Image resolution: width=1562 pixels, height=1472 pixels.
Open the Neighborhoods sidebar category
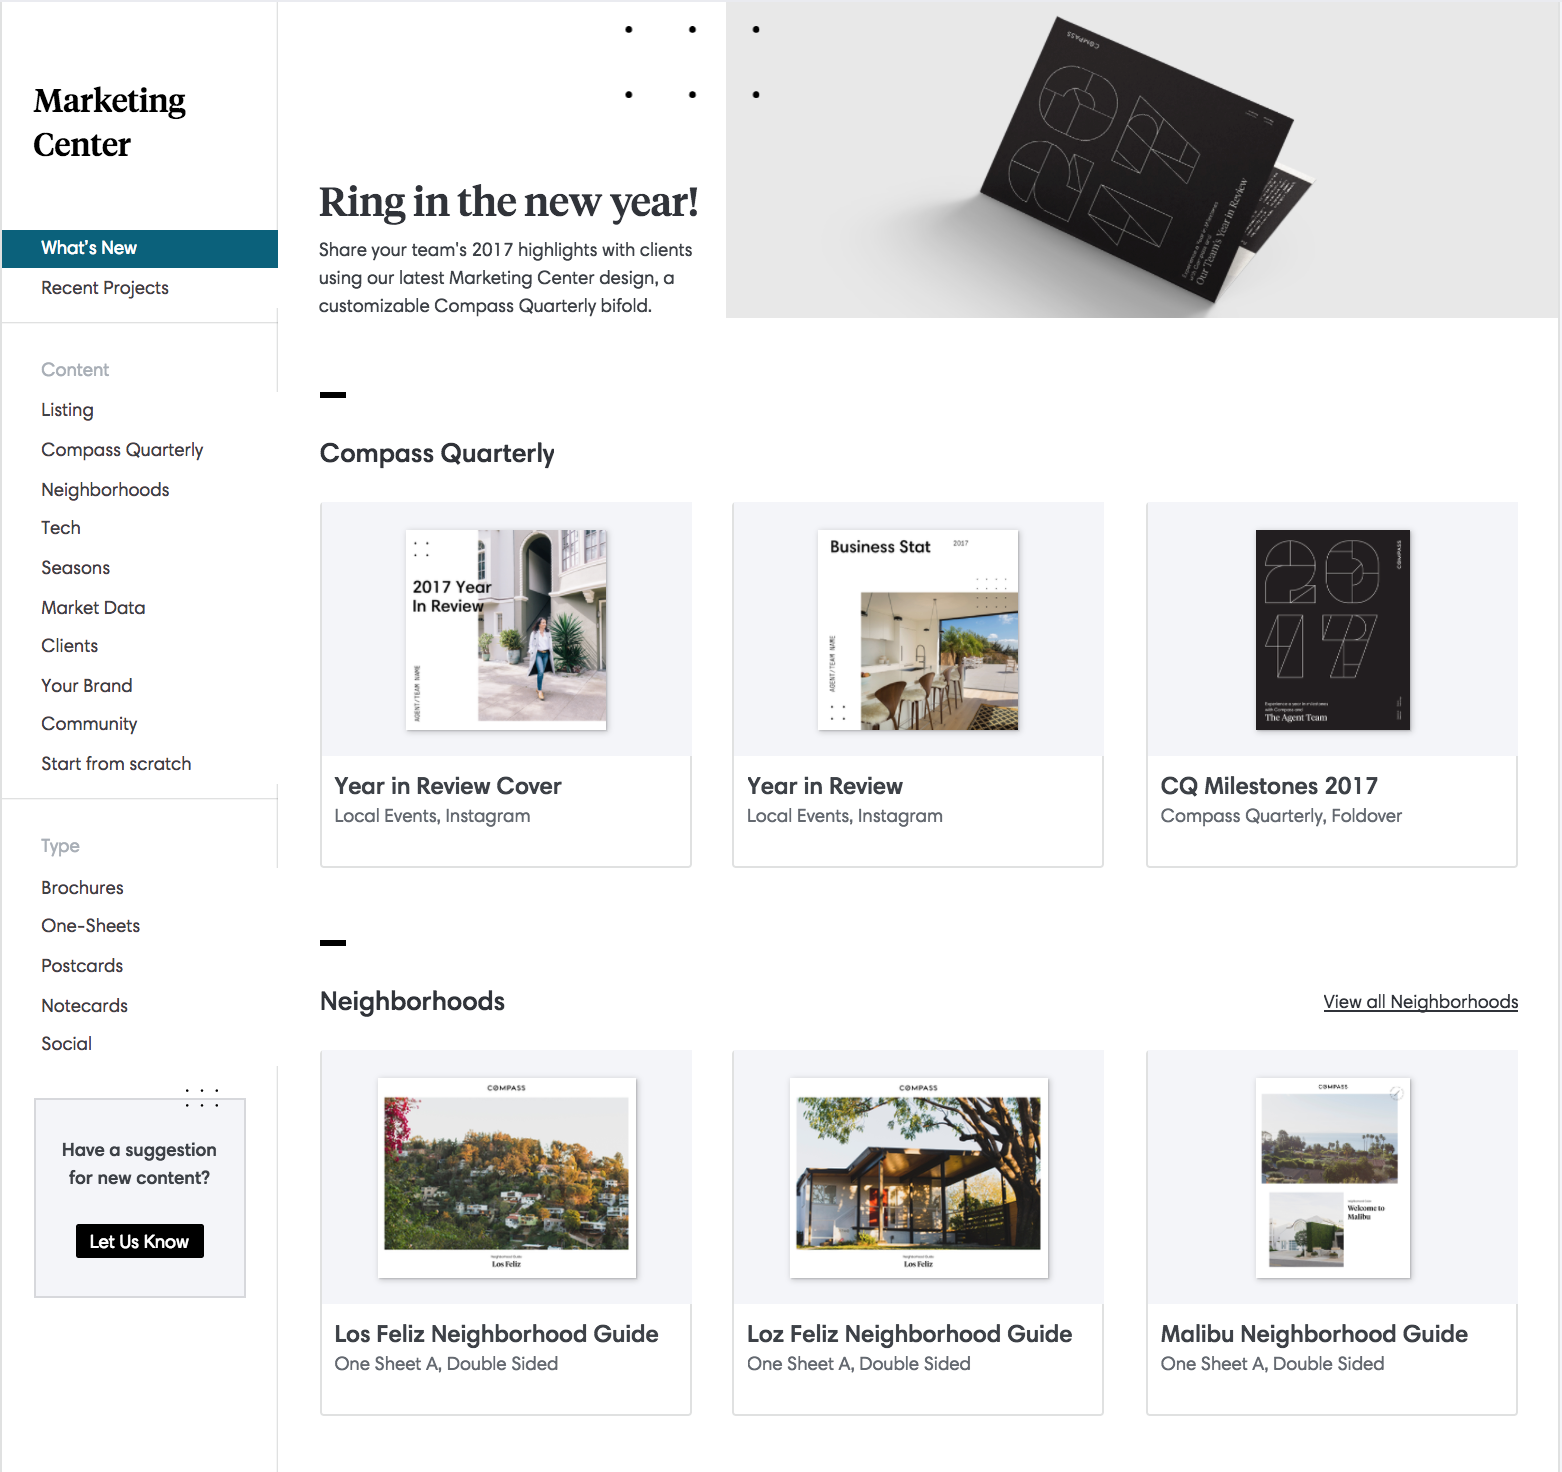(105, 490)
